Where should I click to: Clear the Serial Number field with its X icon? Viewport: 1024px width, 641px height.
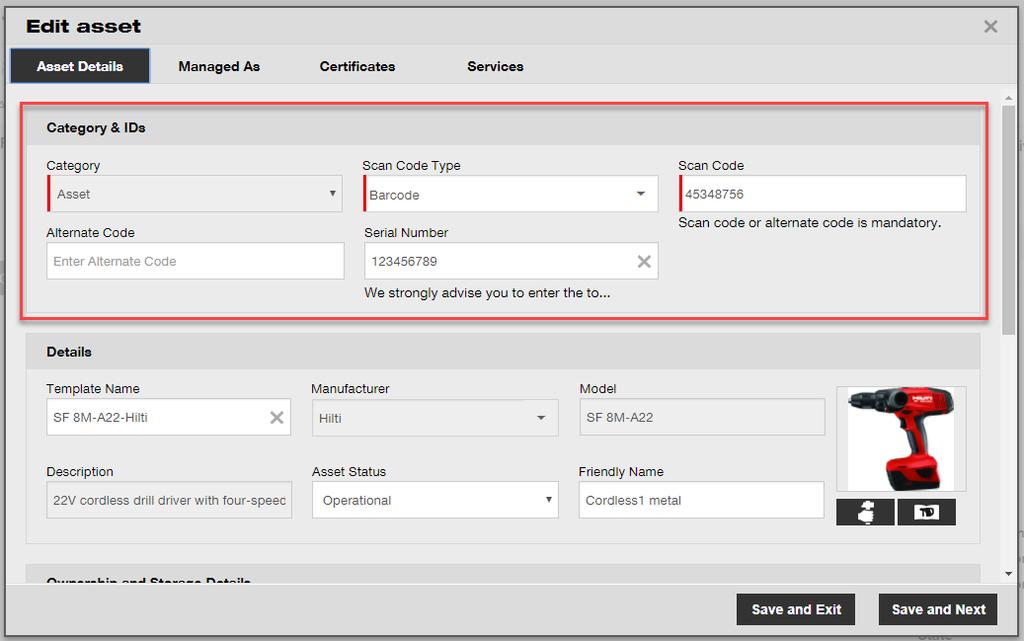pyautogui.click(x=644, y=261)
